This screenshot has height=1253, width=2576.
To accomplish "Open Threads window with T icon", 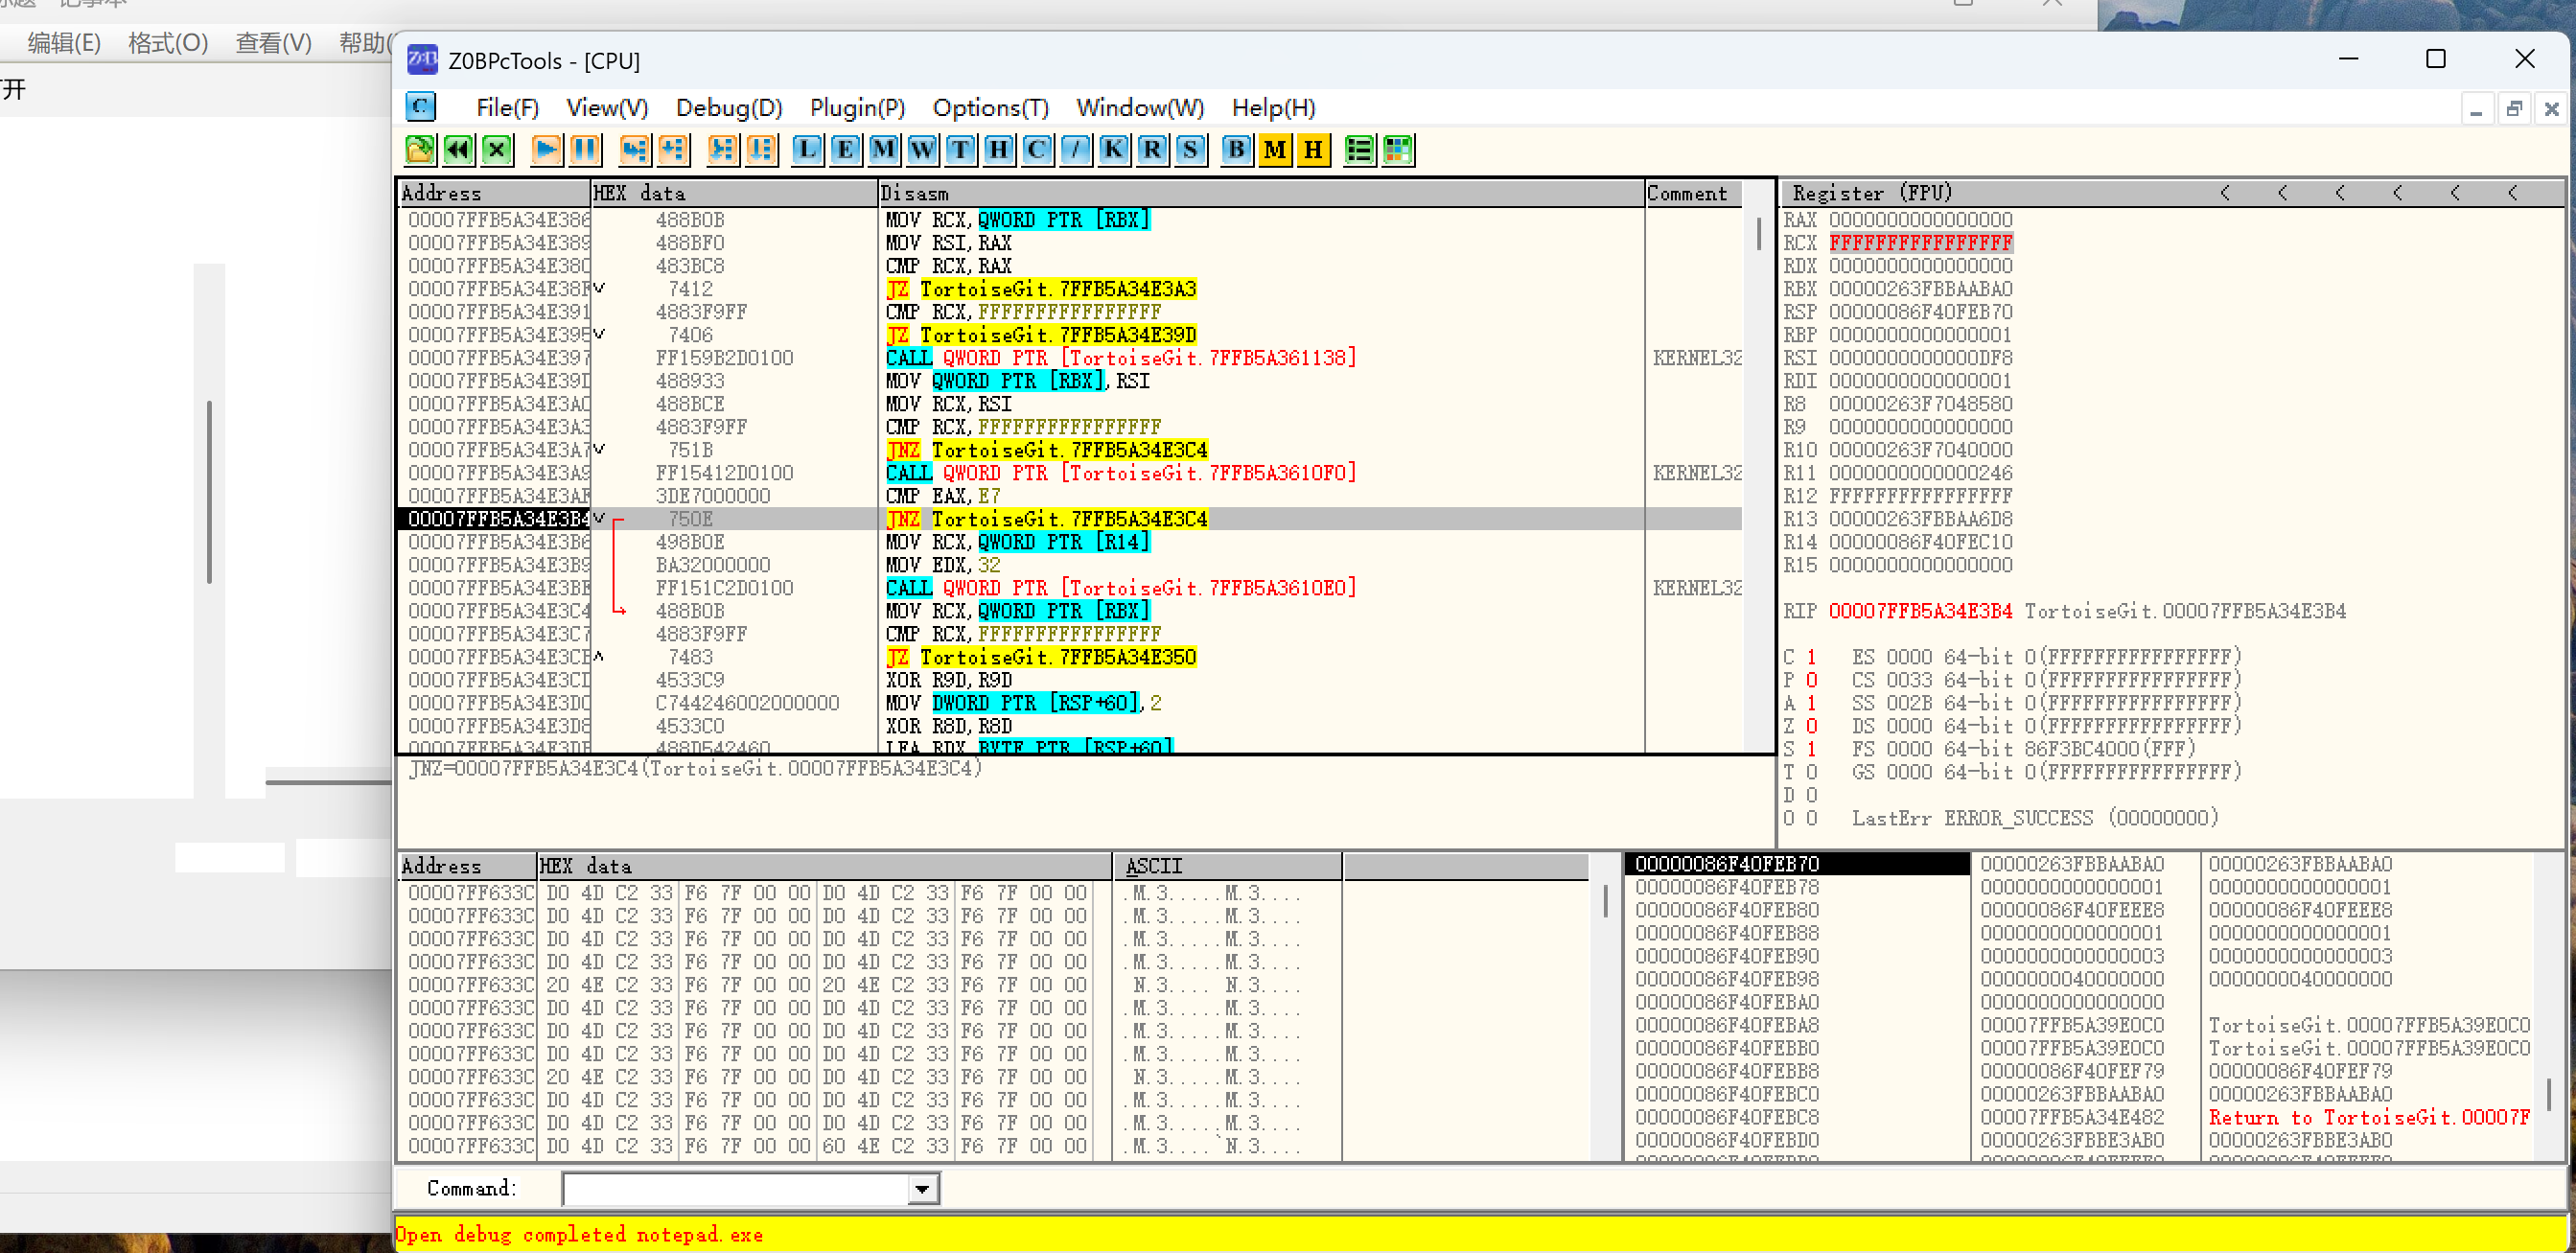I will tap(960, 150).
